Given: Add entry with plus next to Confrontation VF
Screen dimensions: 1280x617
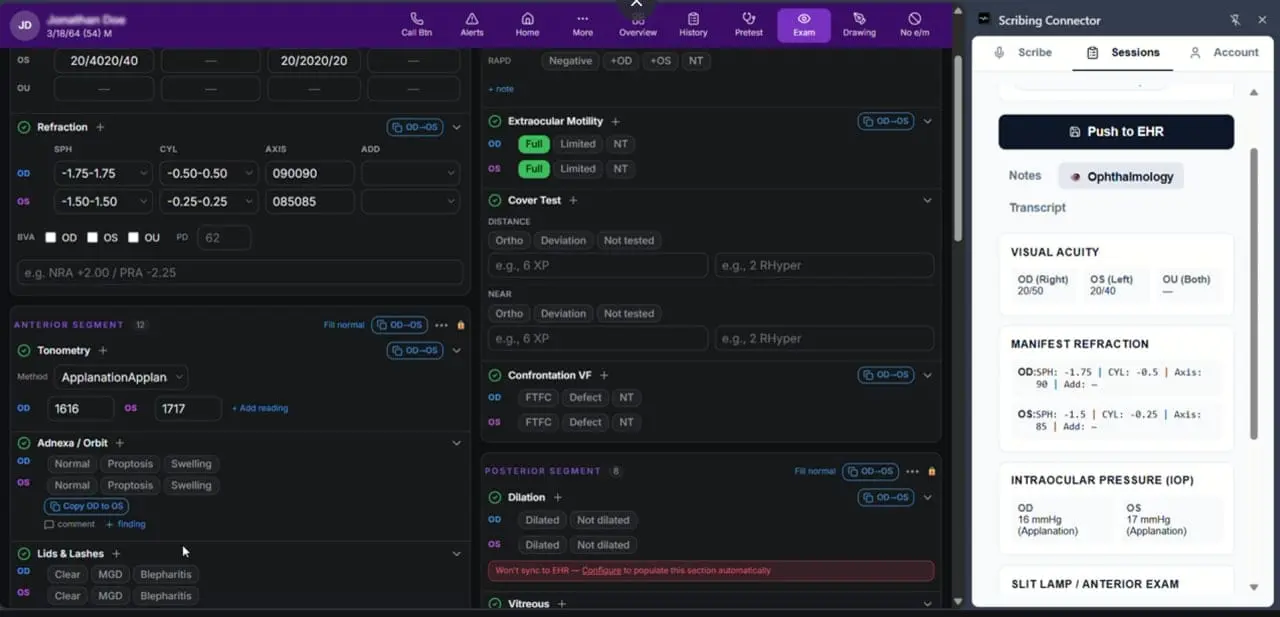Looking at the screenshot, I should (x=603, y=375).
